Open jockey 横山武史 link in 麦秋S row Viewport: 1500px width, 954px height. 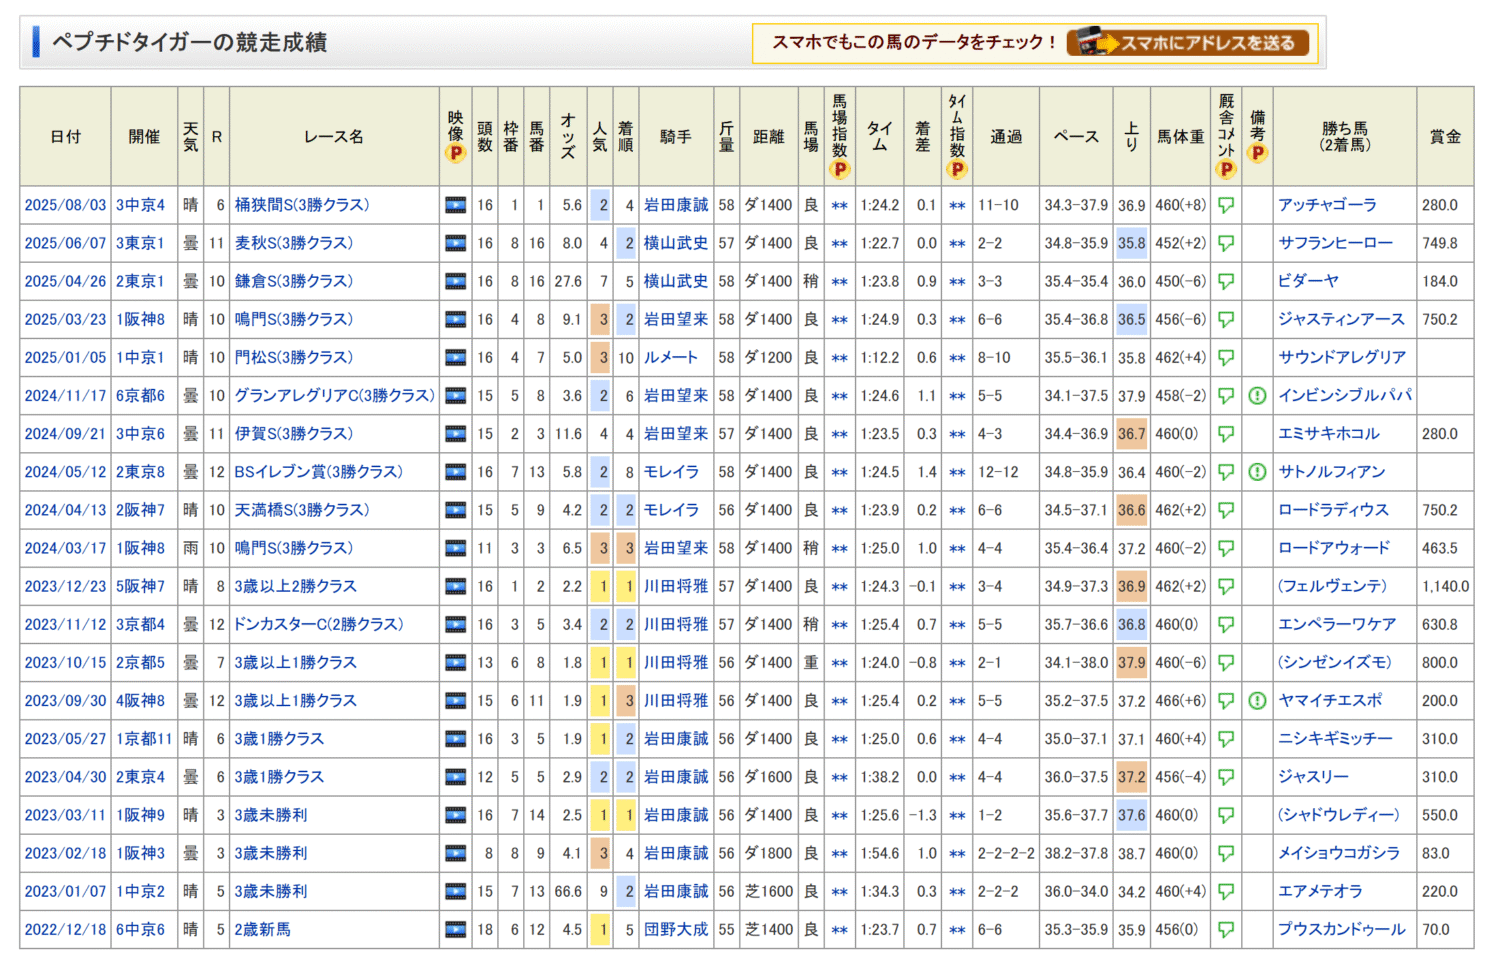676,243
